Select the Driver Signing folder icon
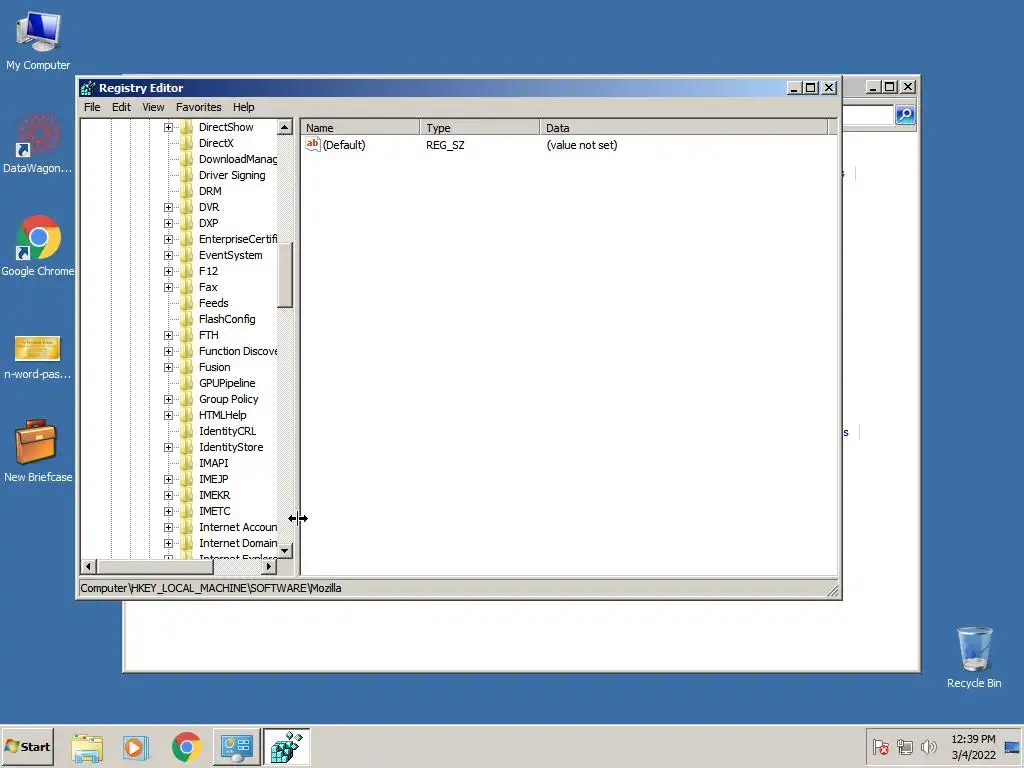1024x768 pixels. tap(187, 175)
